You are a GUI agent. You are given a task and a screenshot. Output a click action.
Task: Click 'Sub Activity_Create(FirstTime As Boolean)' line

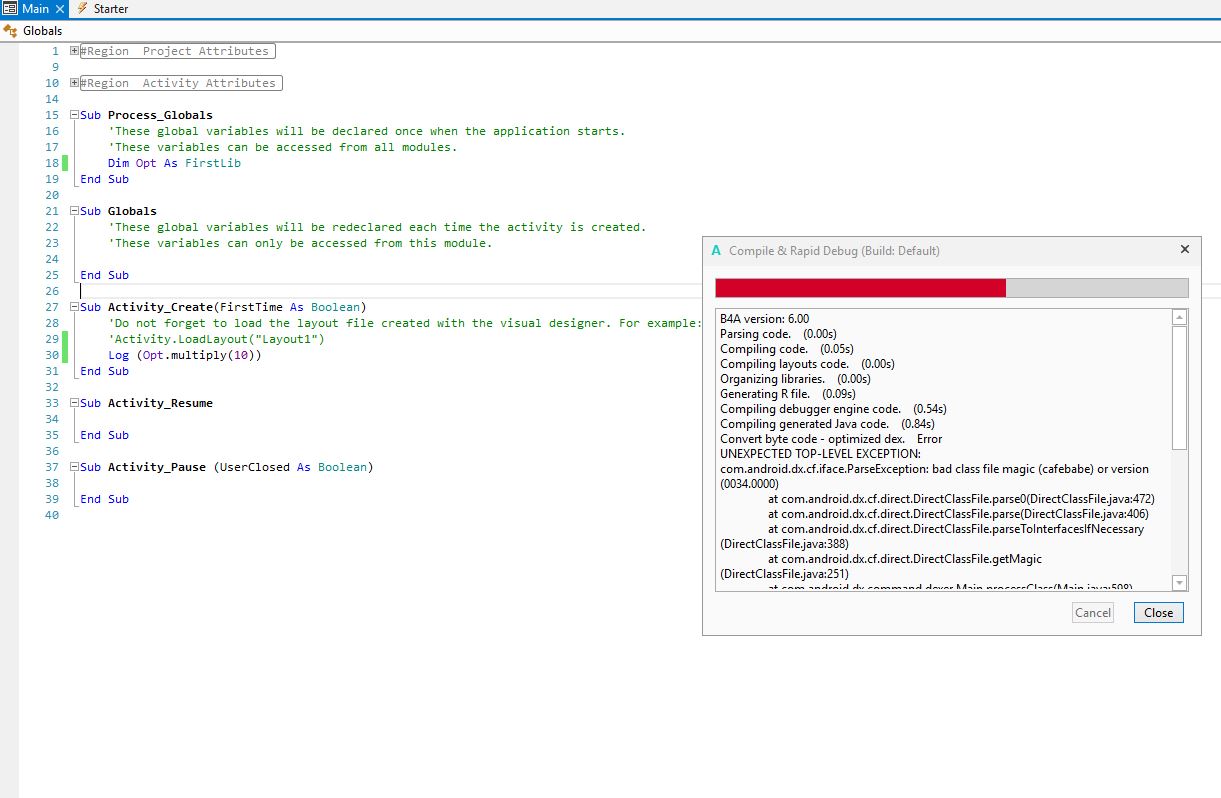click(x=223, y=307)
